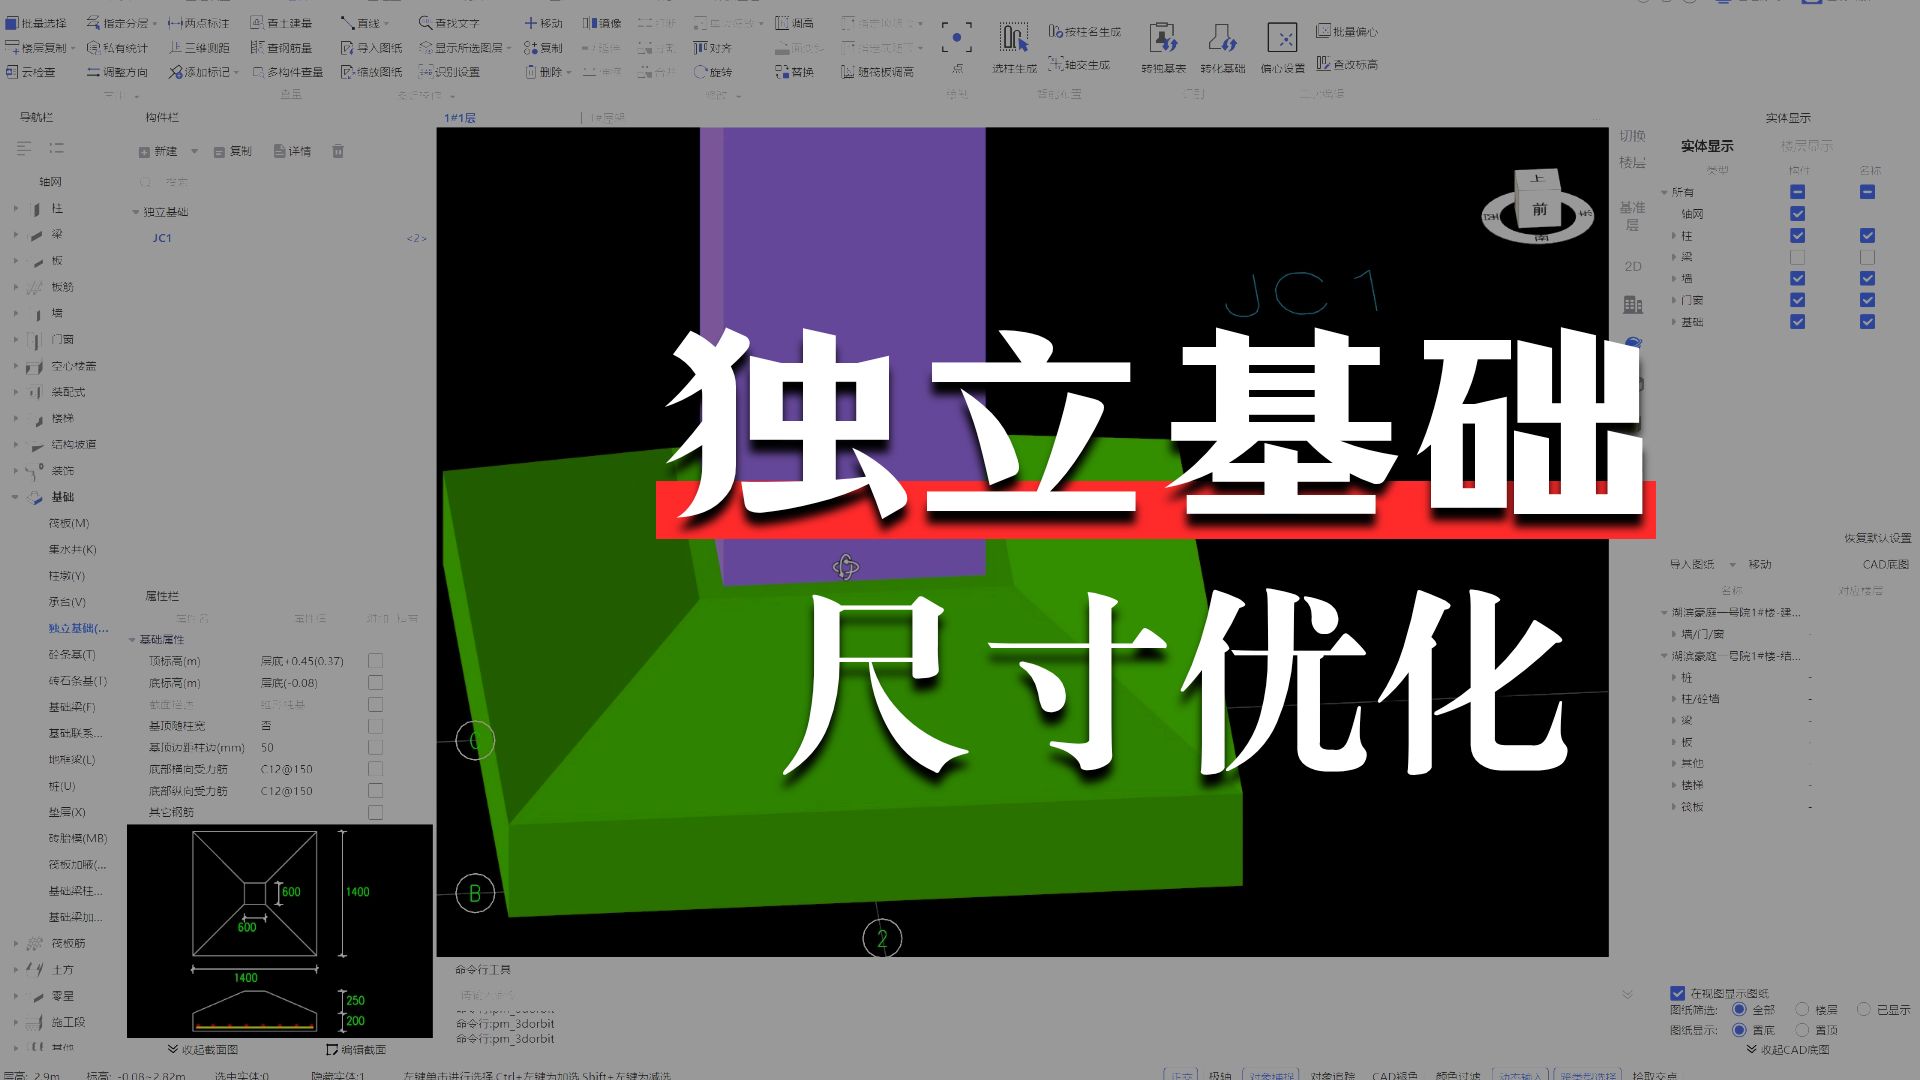
Task: Open the 指定分层 dropdown arrow
Action: click(x=154, y=23)
